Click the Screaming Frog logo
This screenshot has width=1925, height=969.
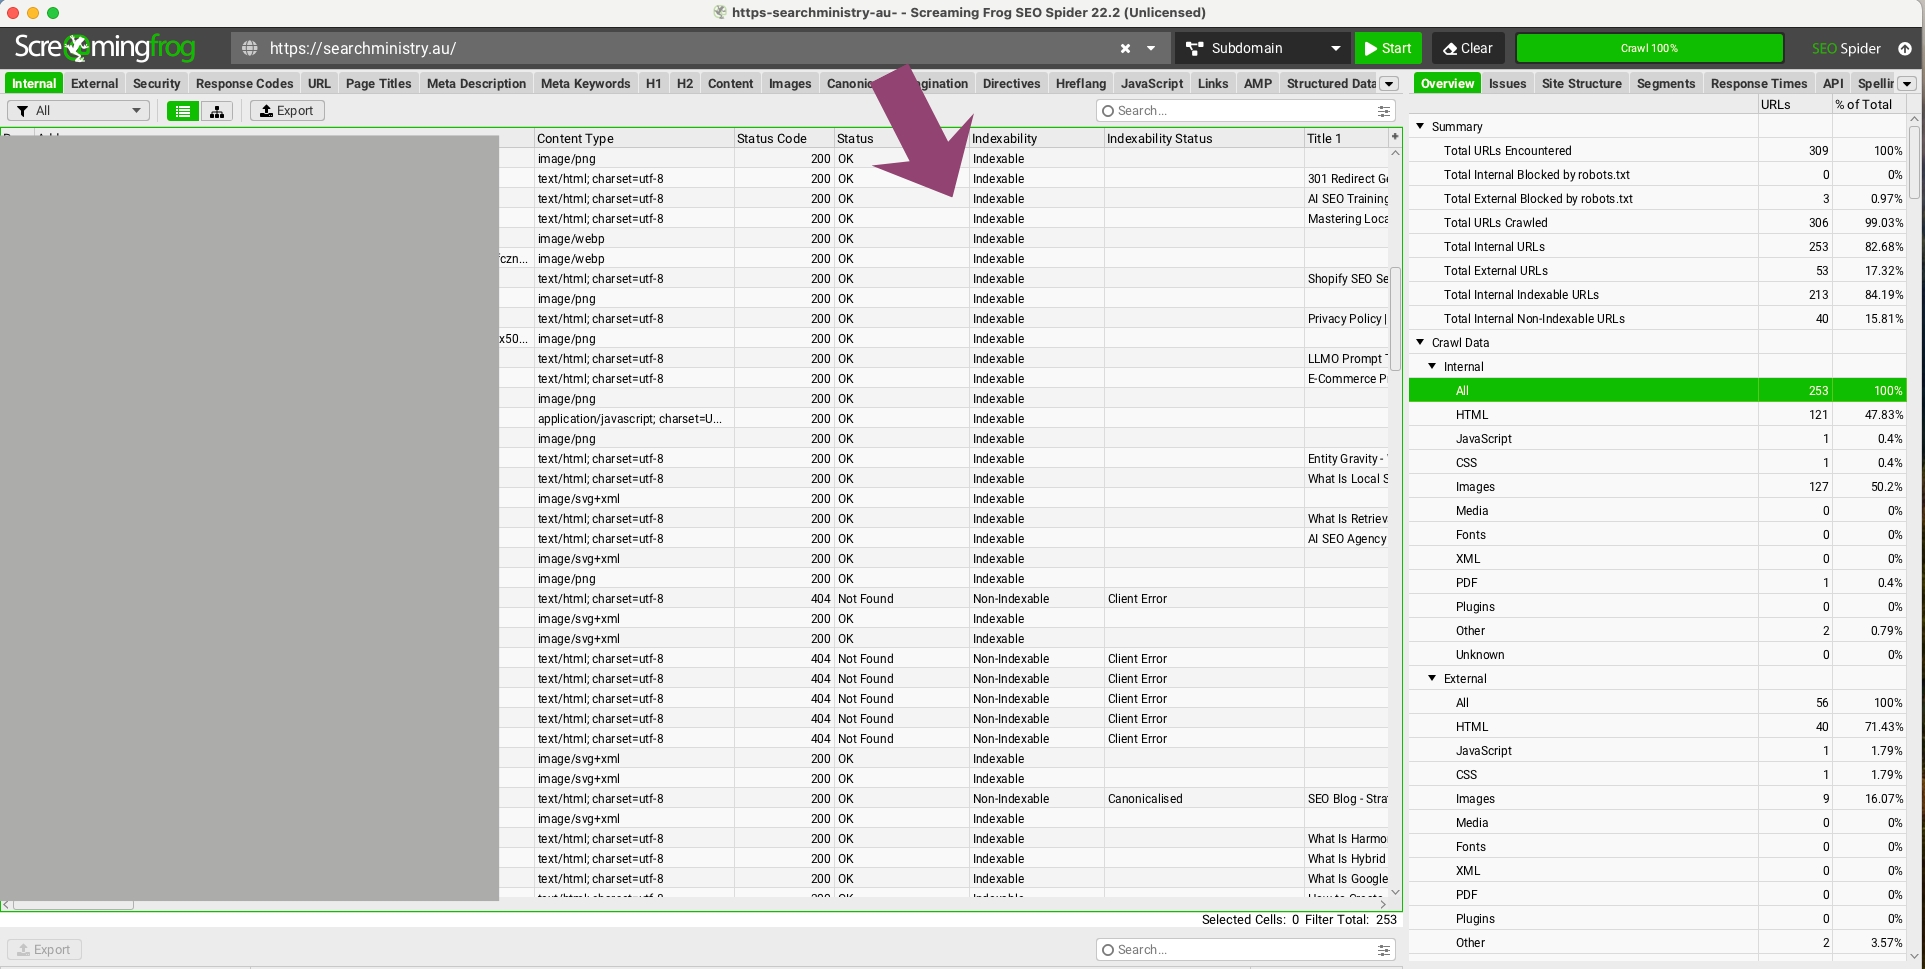(104, 47)
